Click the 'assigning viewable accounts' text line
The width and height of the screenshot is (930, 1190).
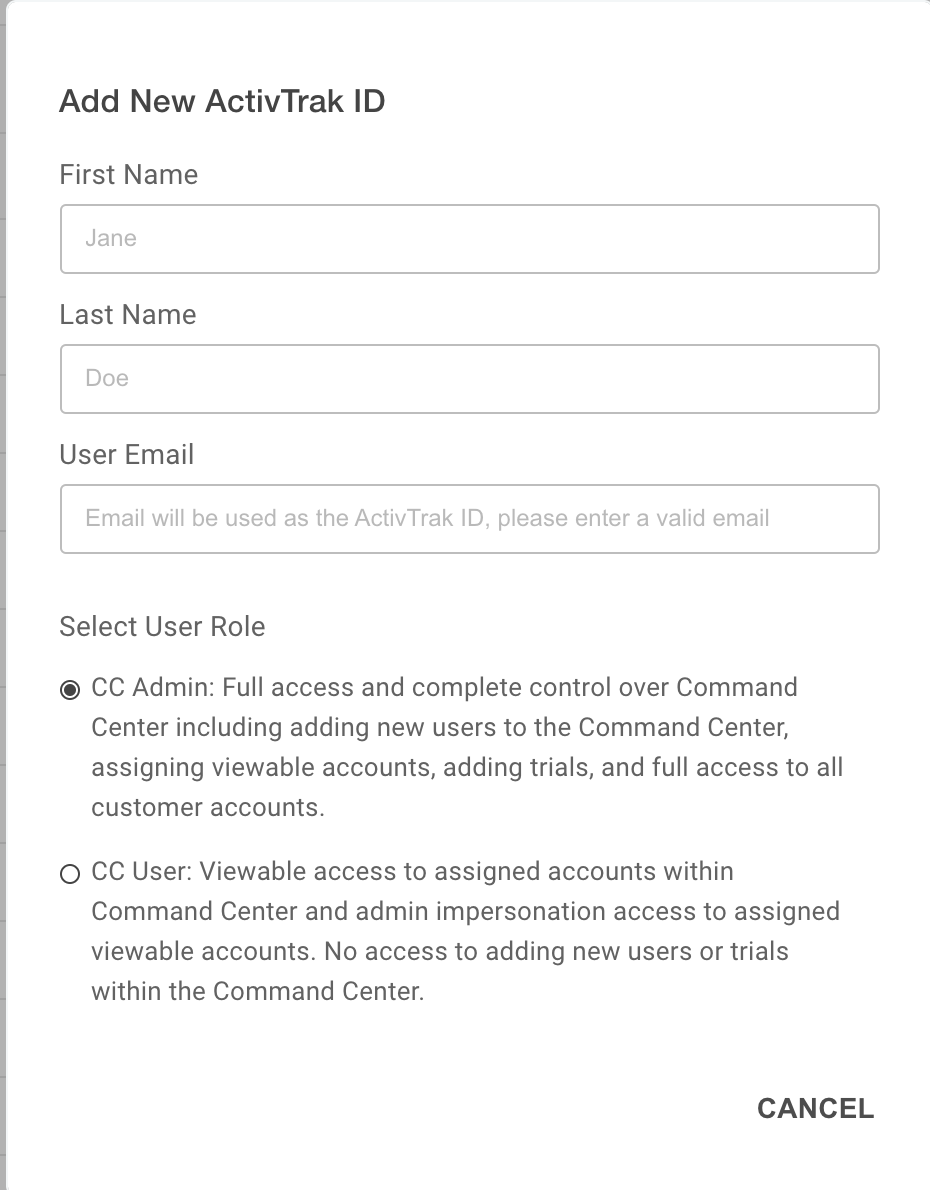pyautogui.click(x=467, y=767)
